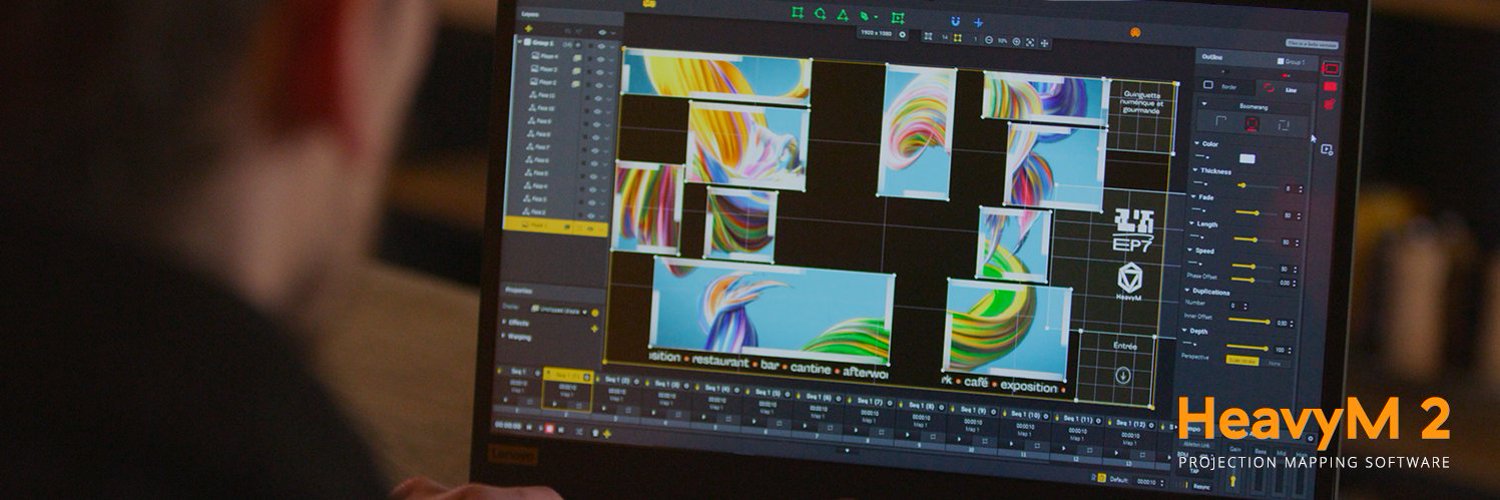Click the red monitor icon in right sidebar
Image resolution: width=1500 pixels, height=500 pixels.
[x=1331, y=68]
